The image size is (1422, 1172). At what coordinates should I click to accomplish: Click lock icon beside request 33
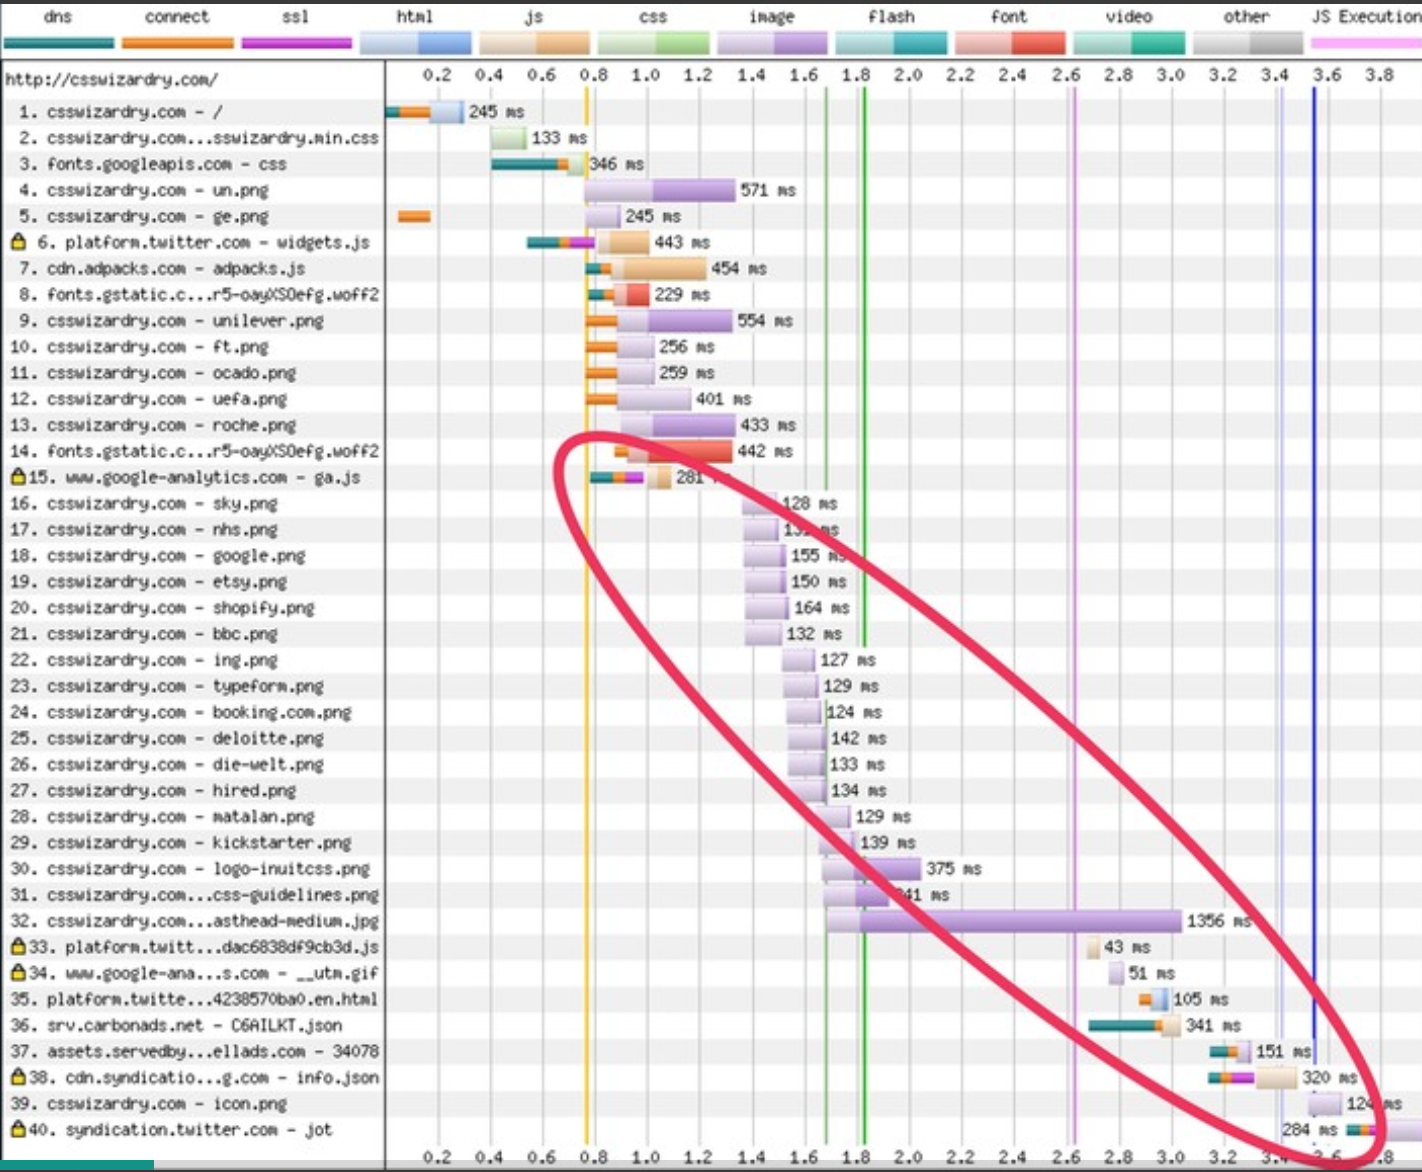(x=18, y=945)
